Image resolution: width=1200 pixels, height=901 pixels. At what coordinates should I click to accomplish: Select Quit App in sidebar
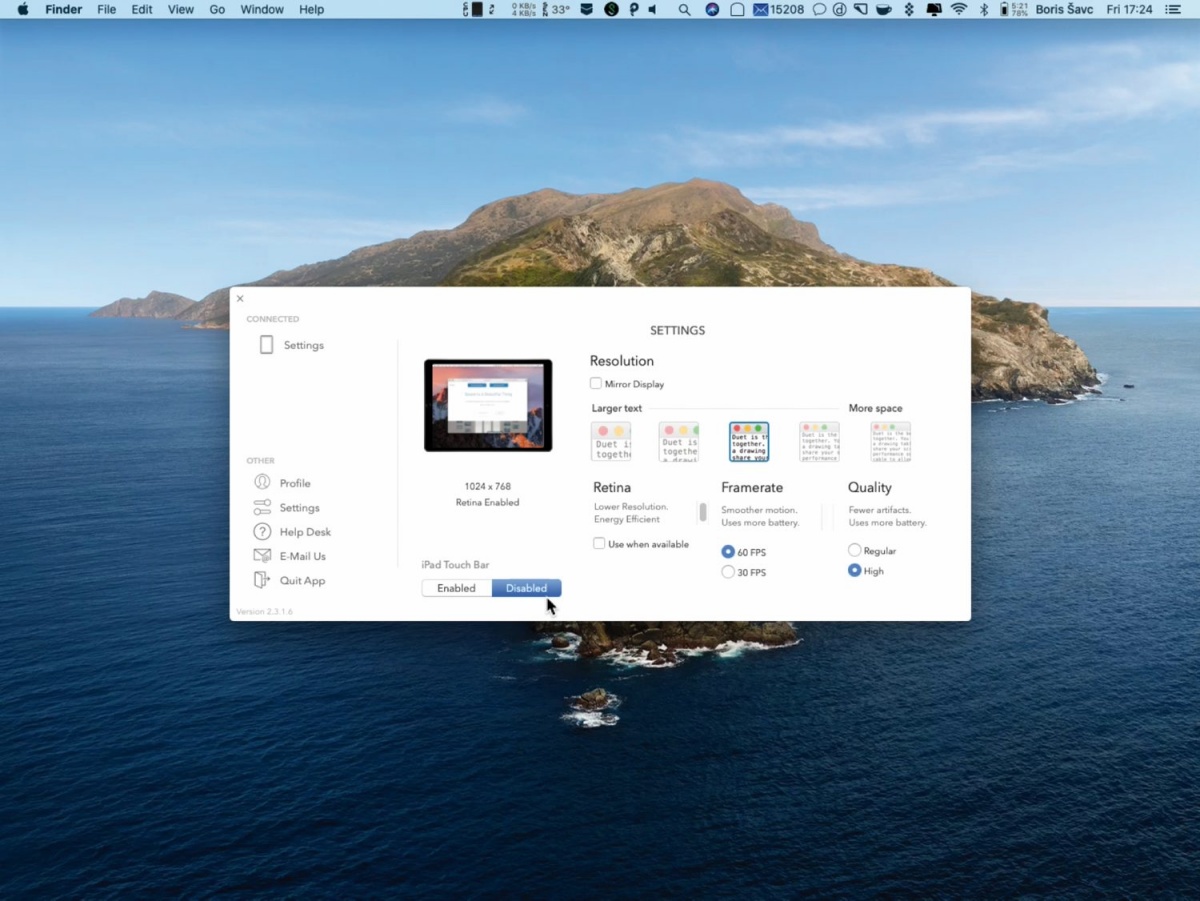pos(302,580)
